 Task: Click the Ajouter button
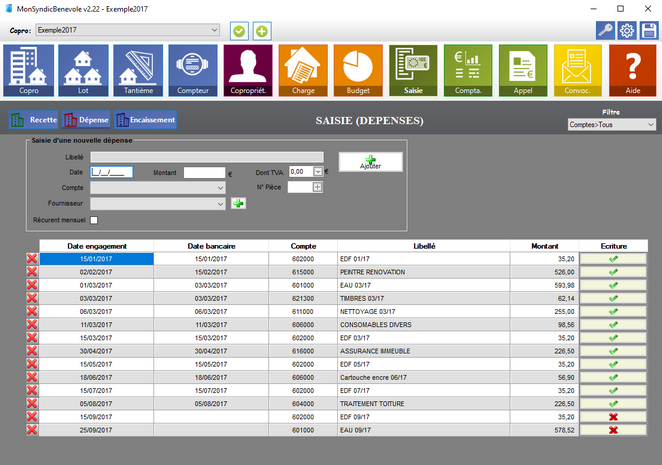click(370, 161)
